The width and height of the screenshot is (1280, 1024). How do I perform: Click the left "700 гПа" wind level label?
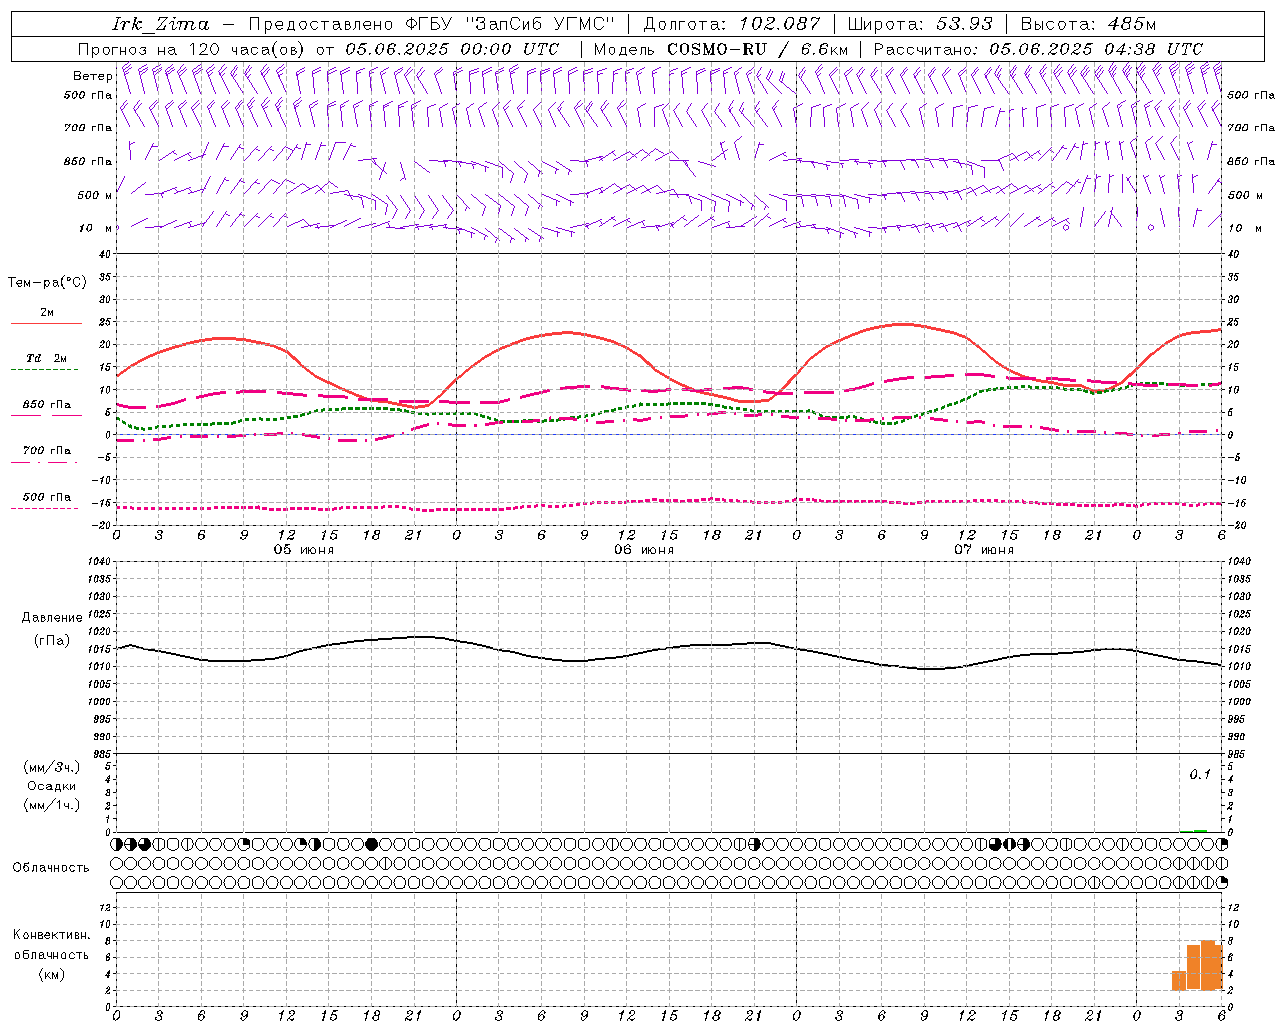pos(88,128)
